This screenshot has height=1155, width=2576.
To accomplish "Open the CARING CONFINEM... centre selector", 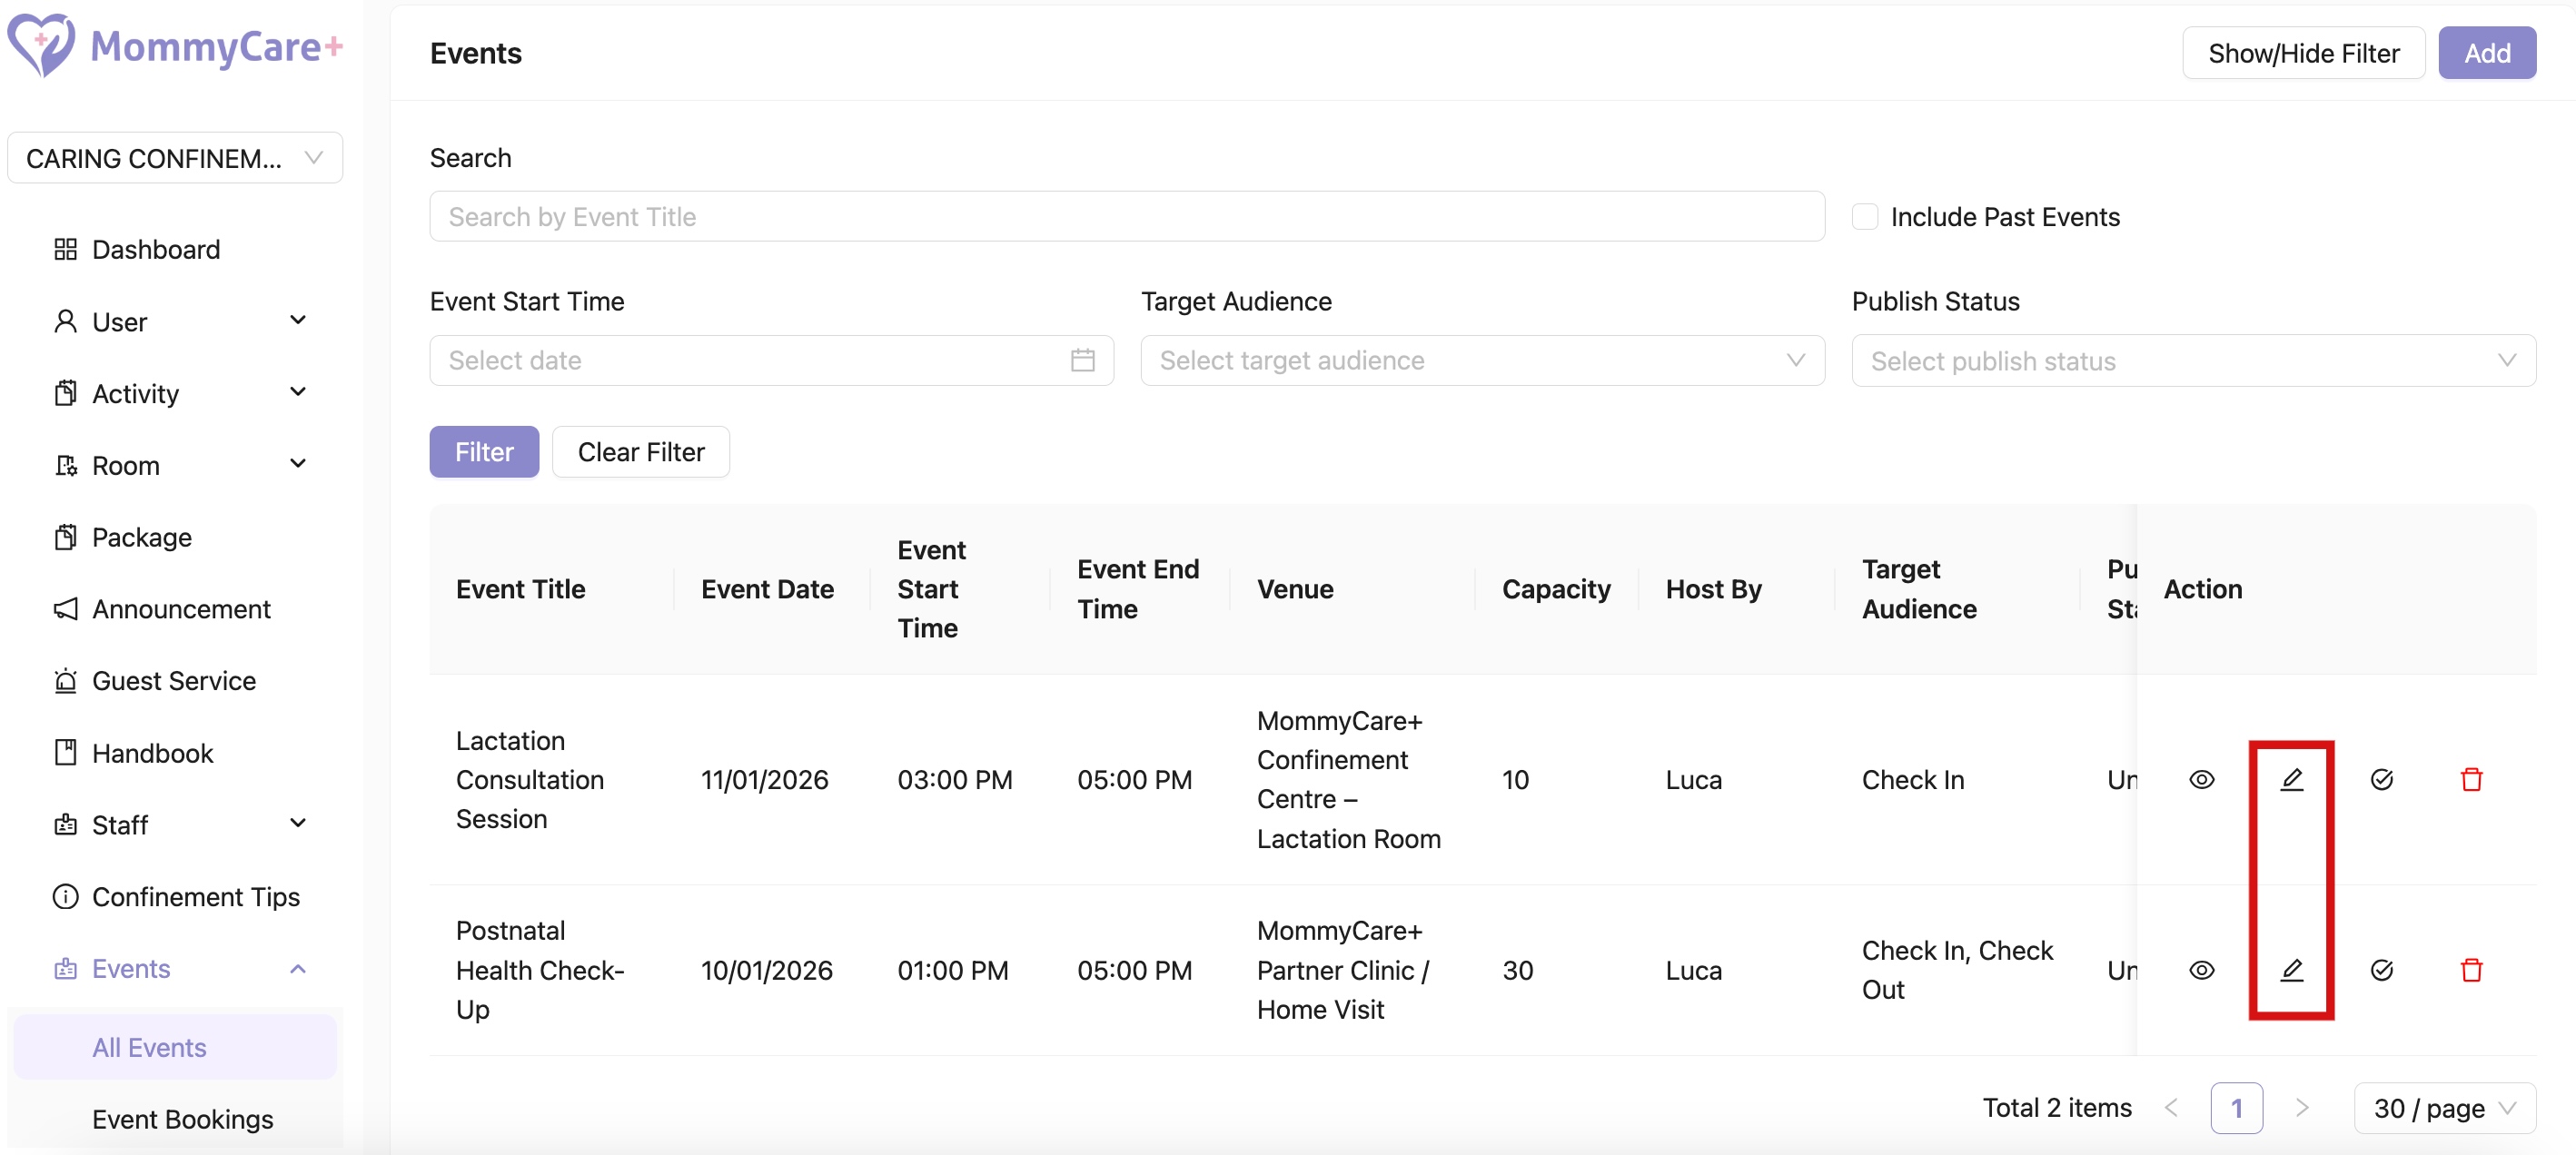I will (174, 158).
